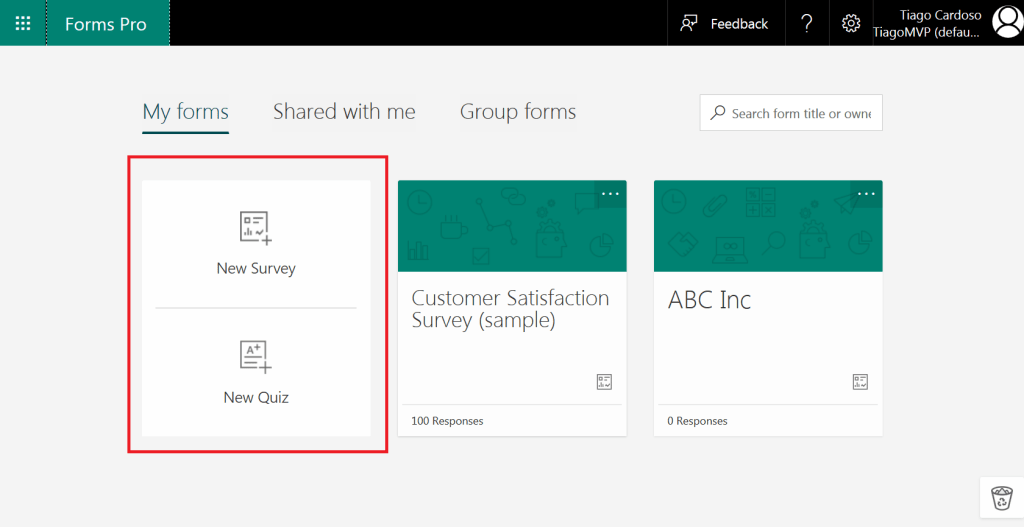
Task: Click the user profile avatar
Action: click(1006, 22)
